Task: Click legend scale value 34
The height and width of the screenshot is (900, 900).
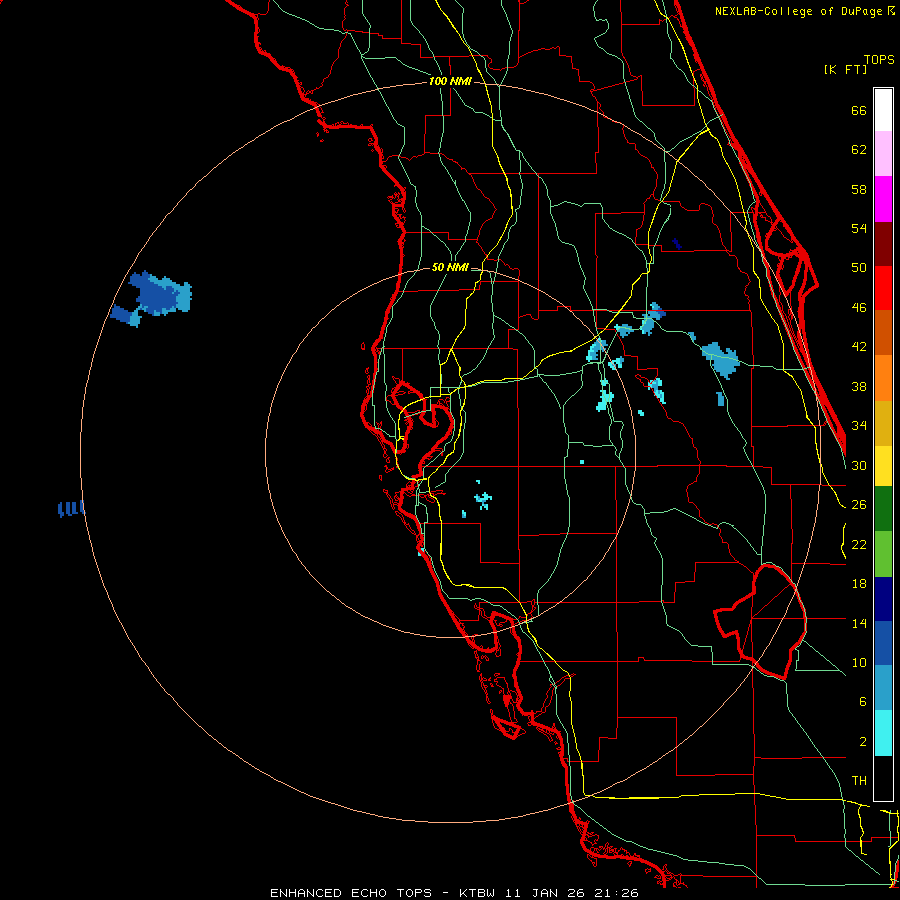Action: tap(859, 426)
